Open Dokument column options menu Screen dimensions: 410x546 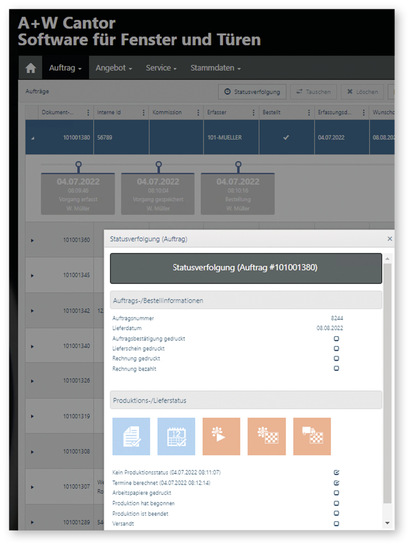click(x=88, y=112)
